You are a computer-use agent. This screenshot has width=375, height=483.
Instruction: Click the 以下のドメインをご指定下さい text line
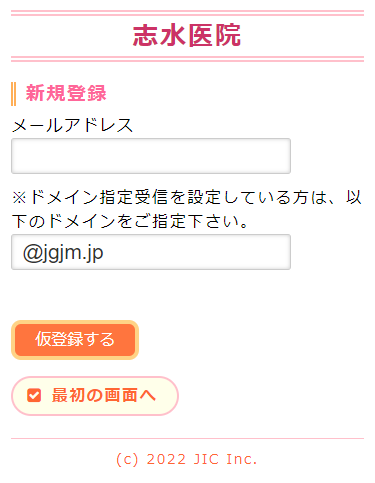point(130,221)
